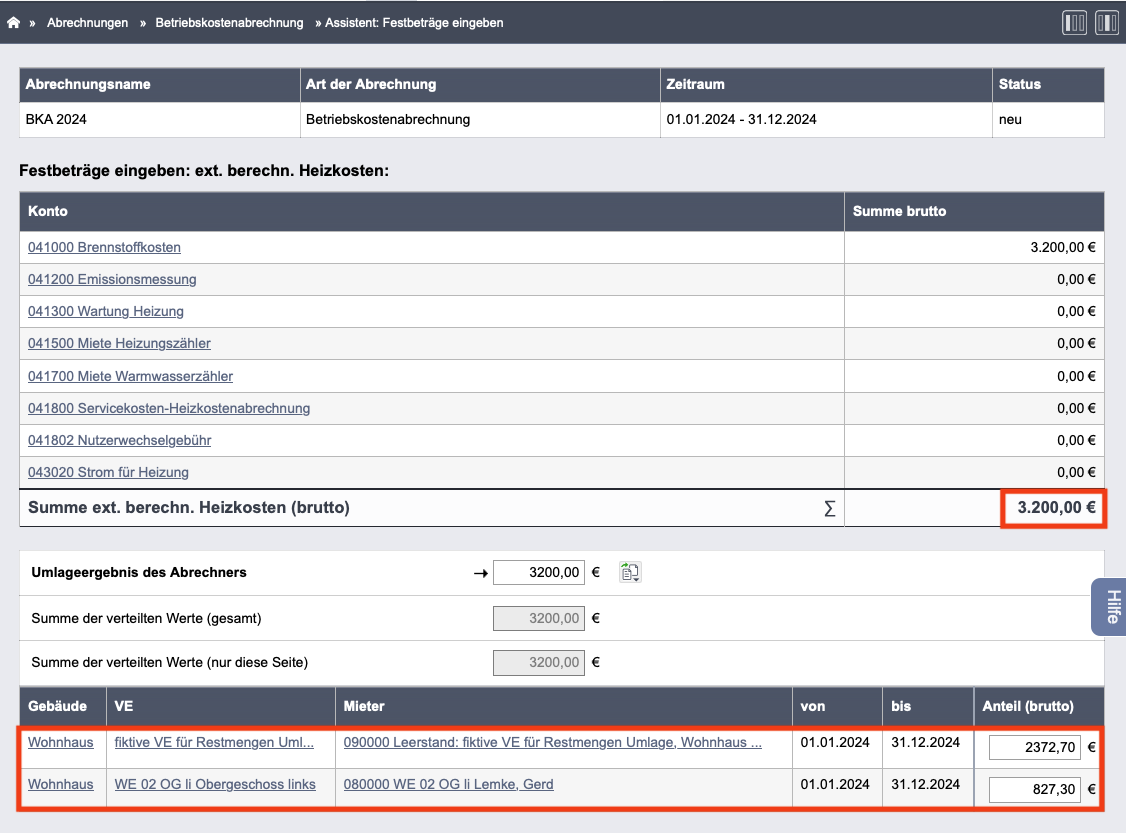The width and height of the screenshot is (1126, 833).
Task: Open 041802 Nutzerwechselgebühr account link
Action: (119, 440)
